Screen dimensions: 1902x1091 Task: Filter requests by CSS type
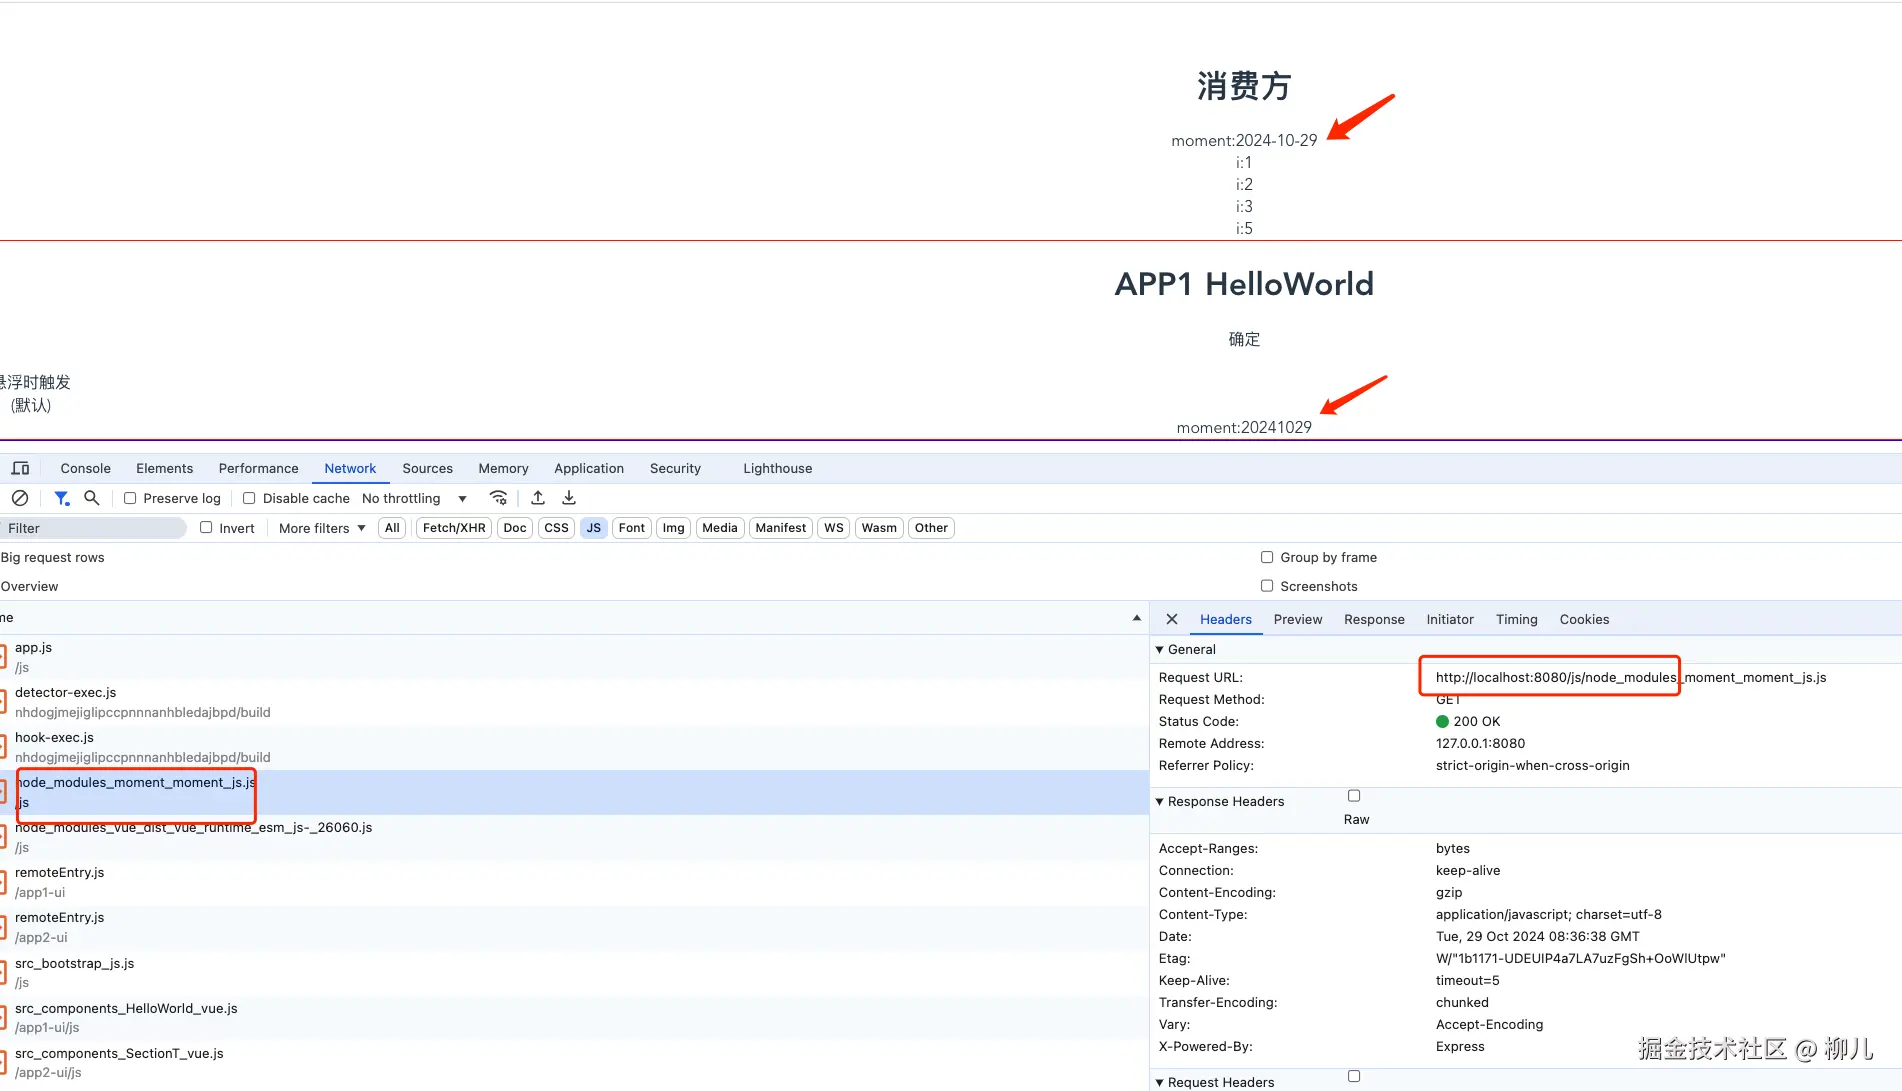556,528
